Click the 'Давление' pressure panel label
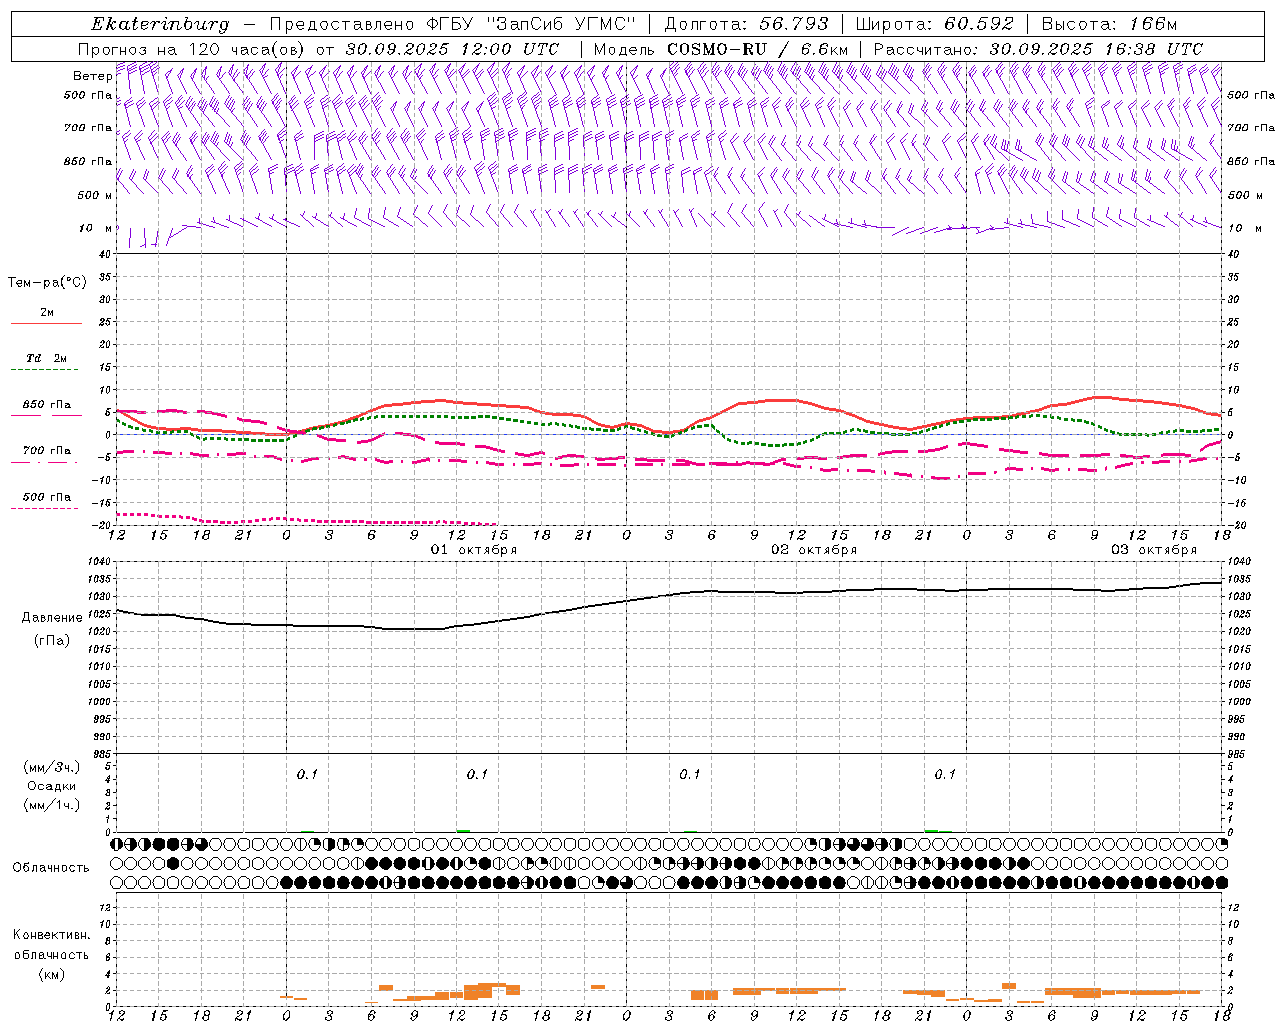1280x1024 pixels. pos(52,618)
